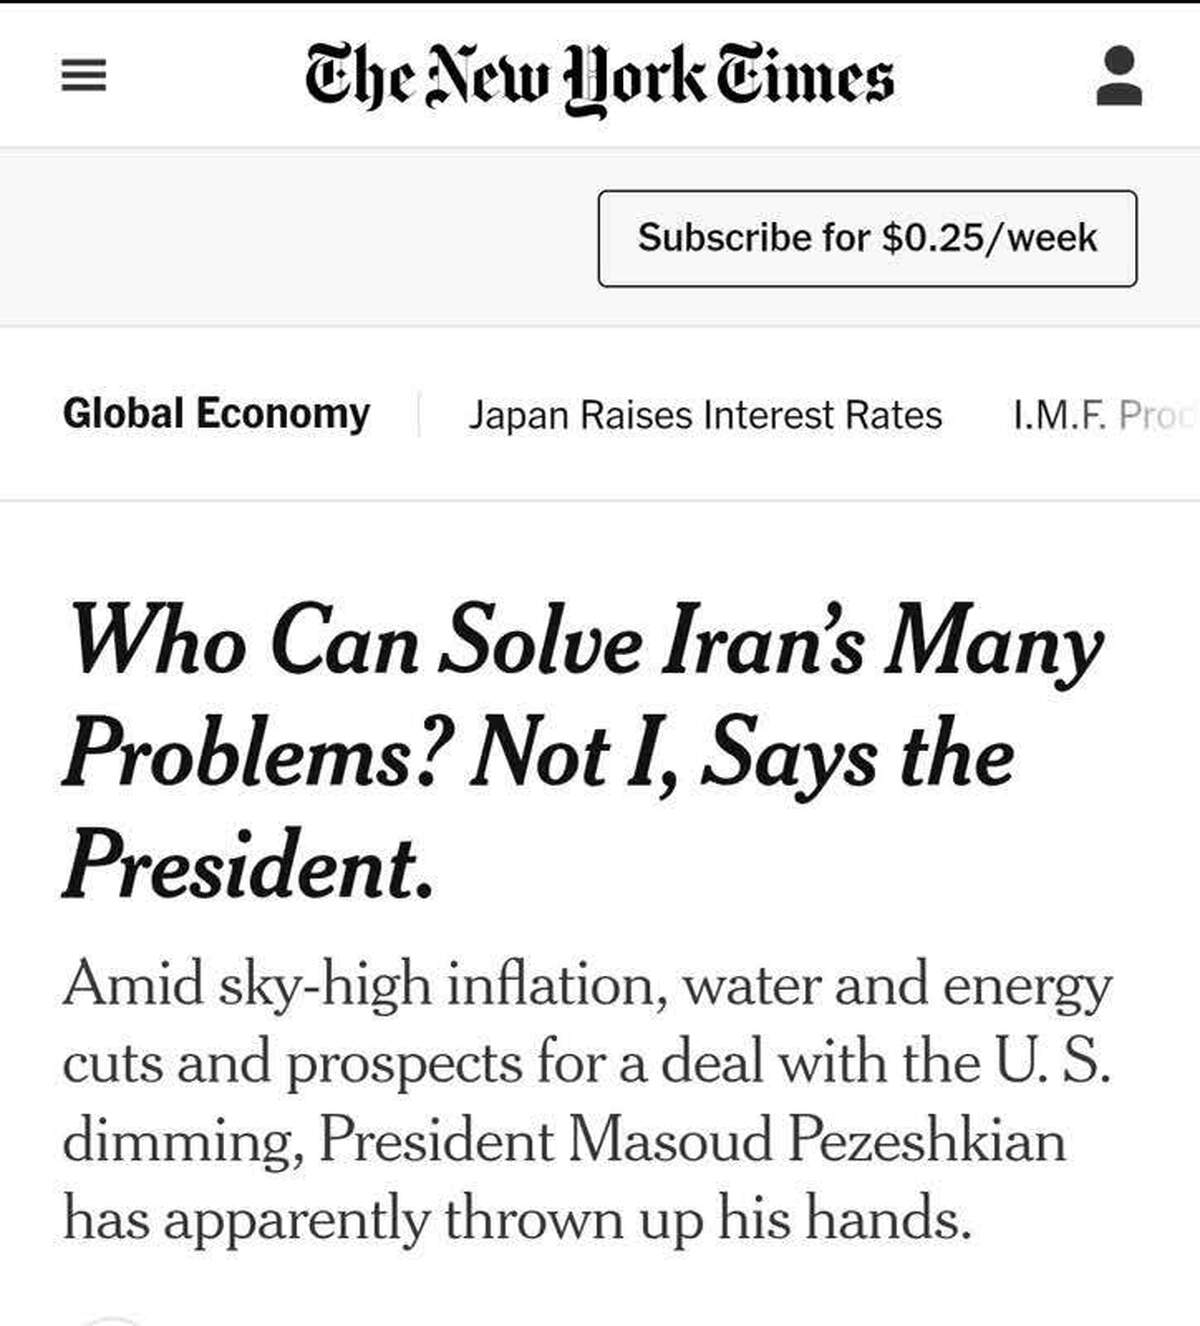The image size is (1200, 1326).
Task: Open the user account profile icon
Action: [x=1118, y=76]
